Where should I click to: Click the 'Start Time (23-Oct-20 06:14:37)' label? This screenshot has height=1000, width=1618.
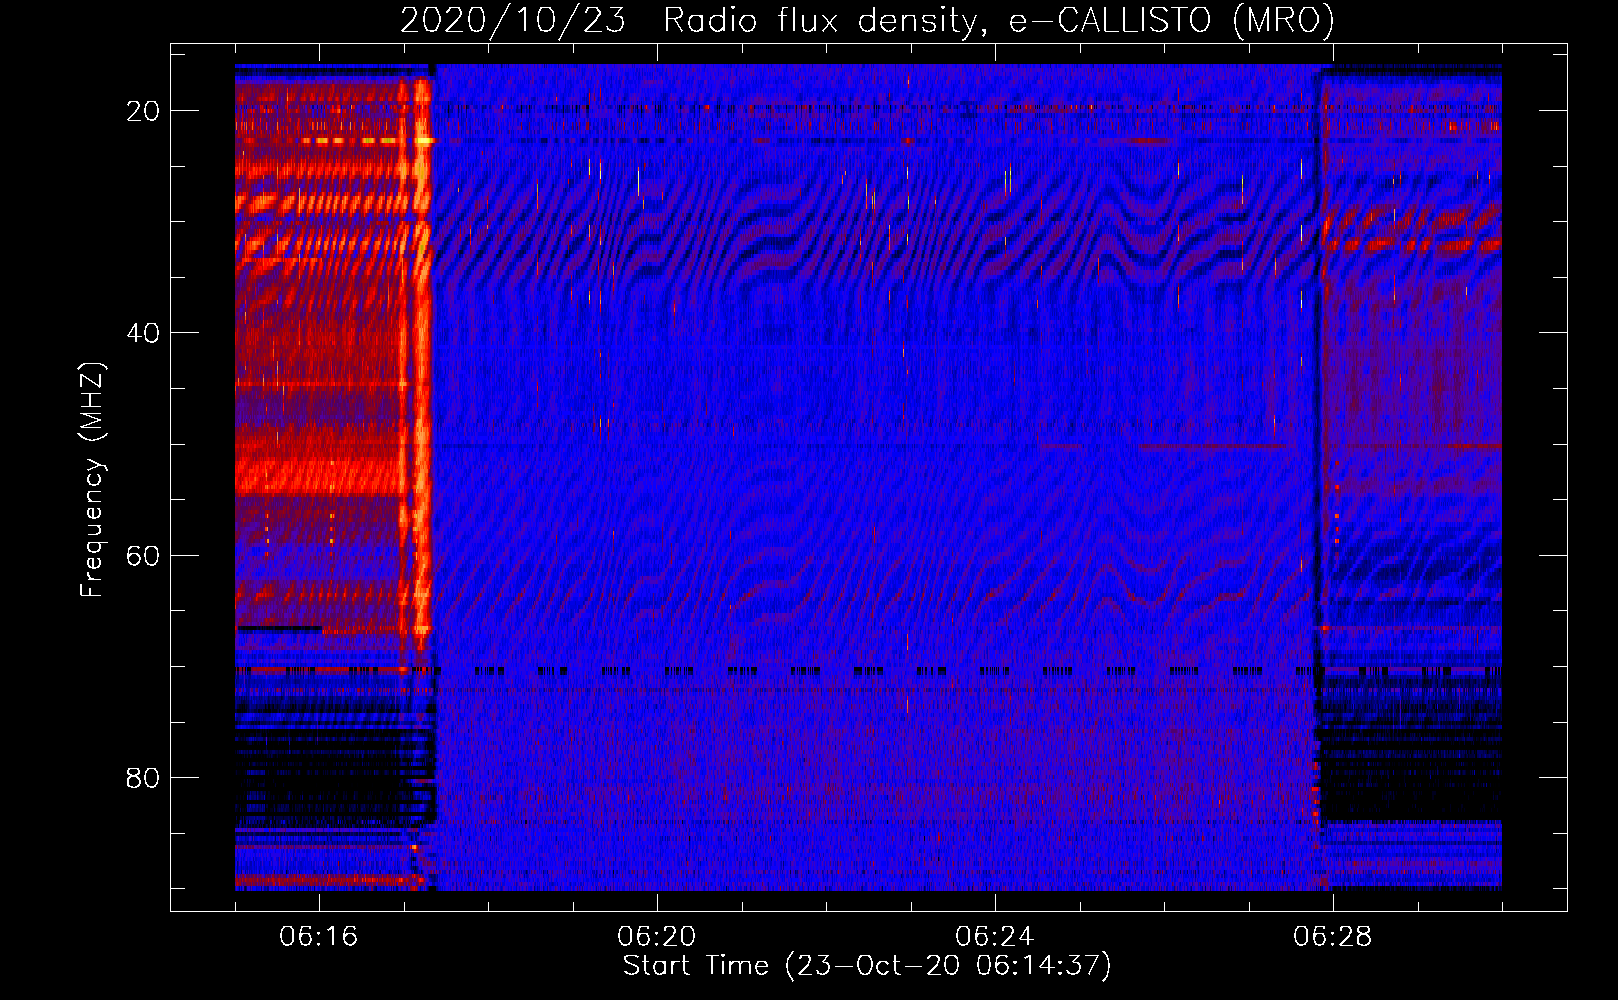coord(867,966)
